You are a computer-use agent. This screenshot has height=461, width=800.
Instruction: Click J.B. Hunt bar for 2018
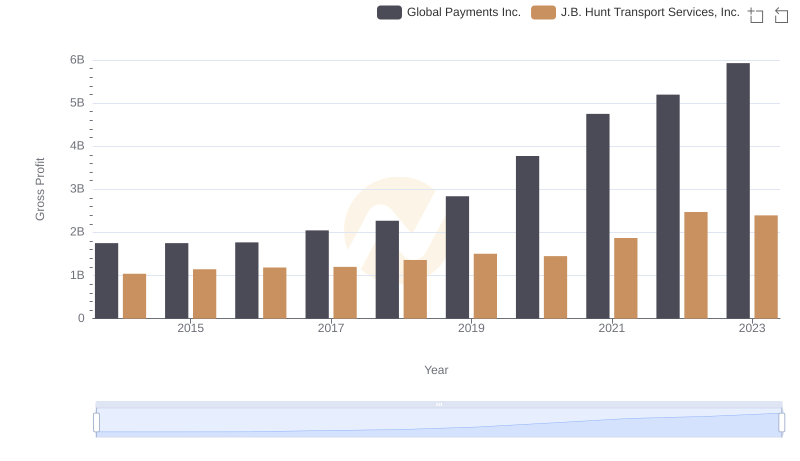pos(415,289)
